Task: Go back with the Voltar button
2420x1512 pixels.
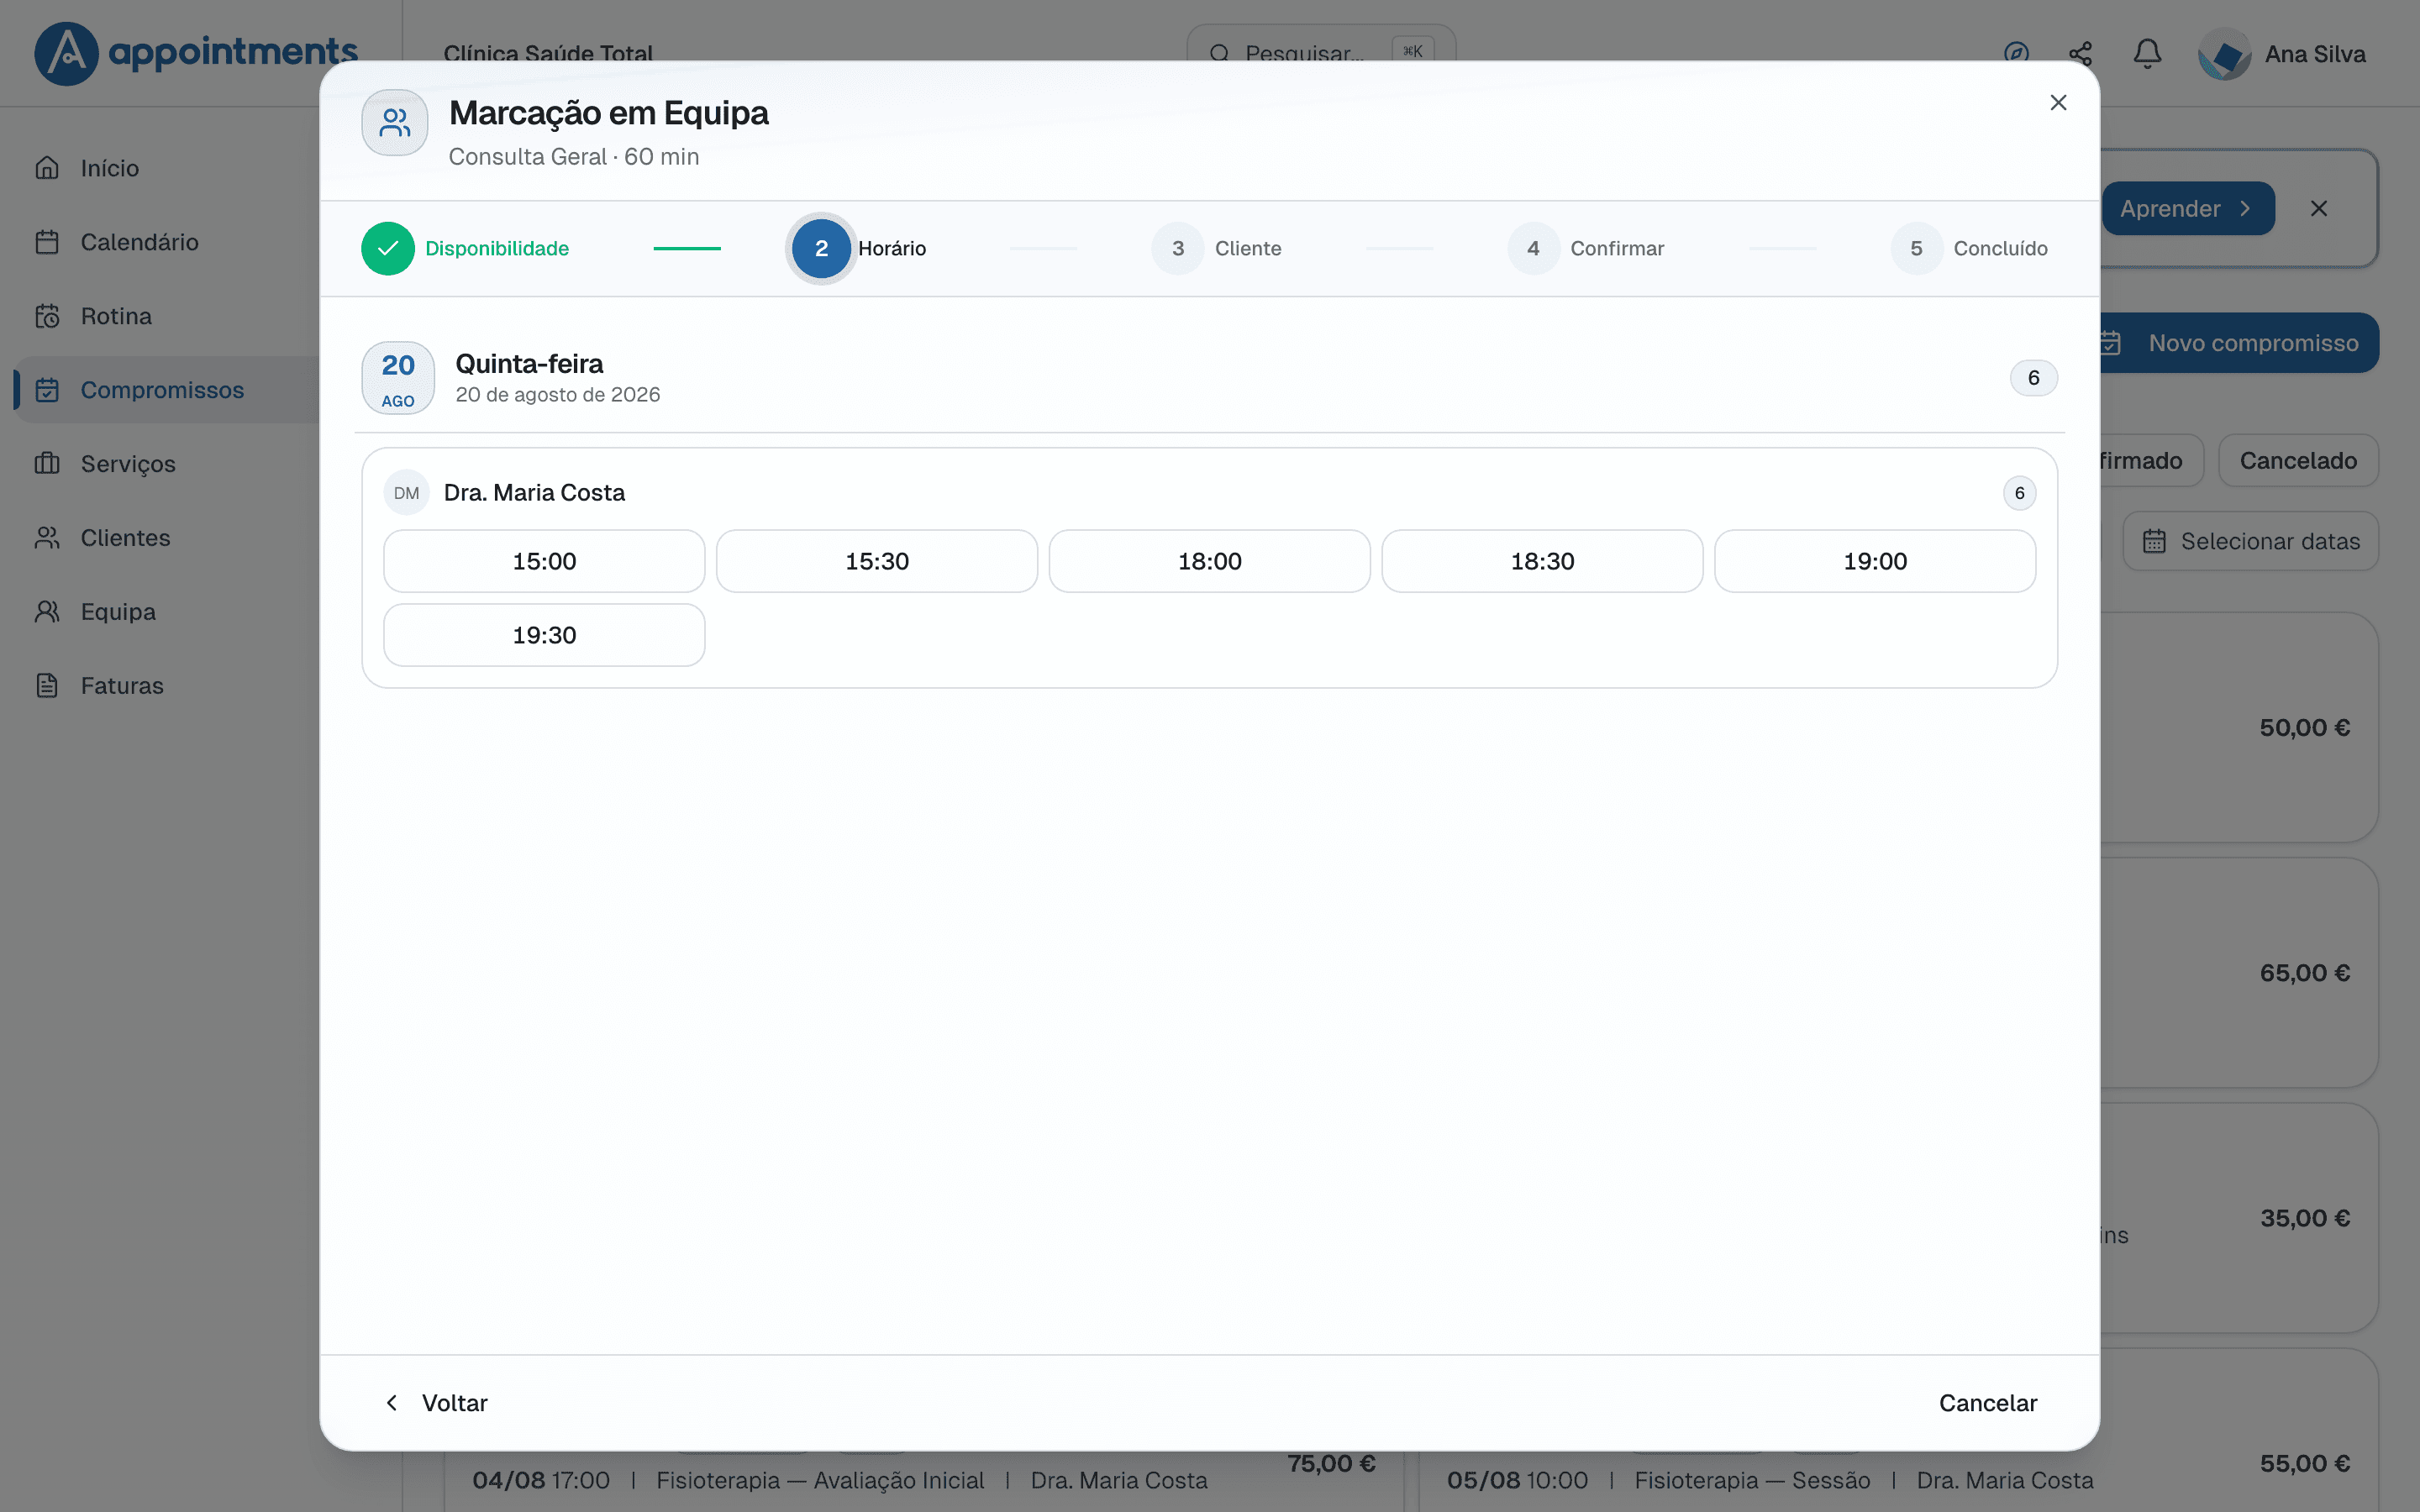Action: point(436,1403)
